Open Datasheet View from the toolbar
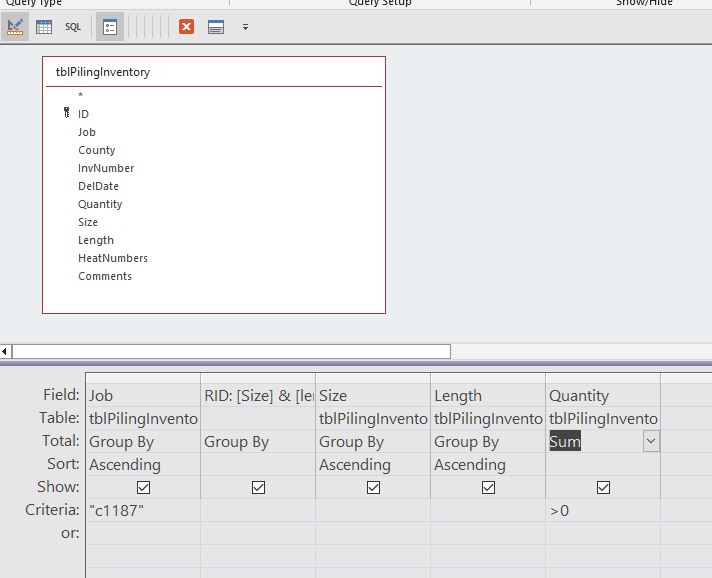Screen dimensions: 712x578 click(x=44, y=27)
